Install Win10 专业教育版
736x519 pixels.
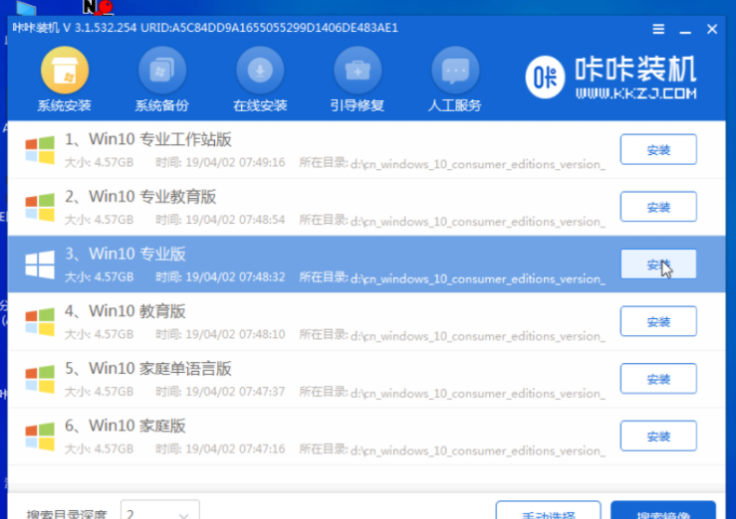click(658, 207)
